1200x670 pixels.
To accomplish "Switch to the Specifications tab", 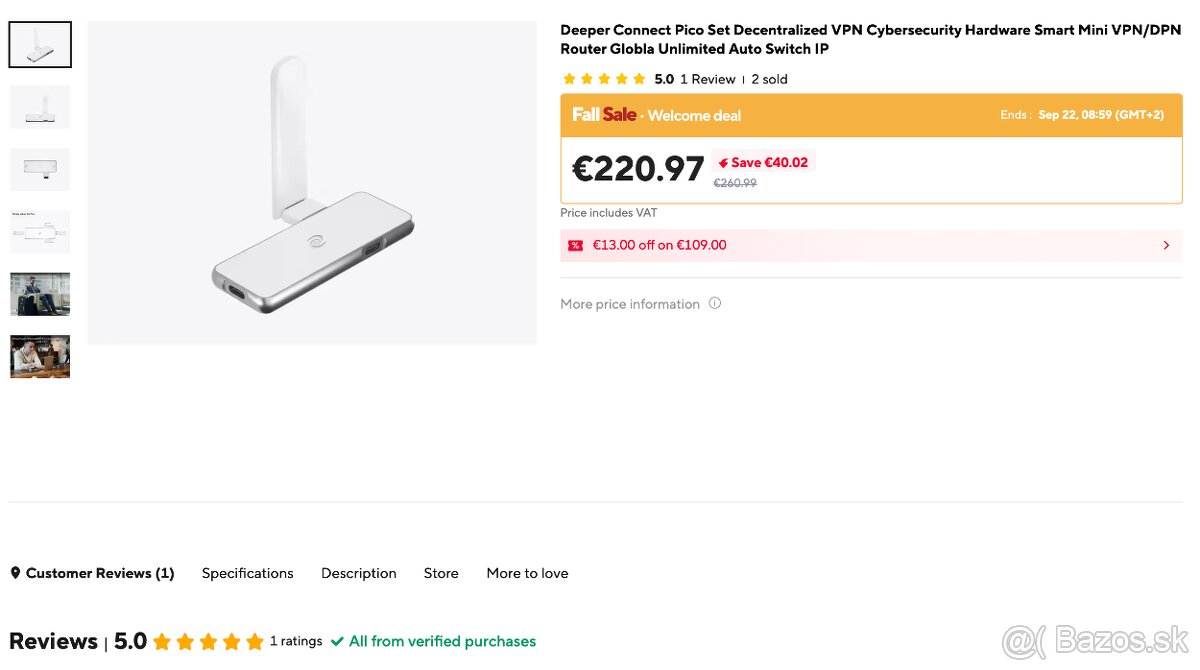I will [x=247, y=572].
